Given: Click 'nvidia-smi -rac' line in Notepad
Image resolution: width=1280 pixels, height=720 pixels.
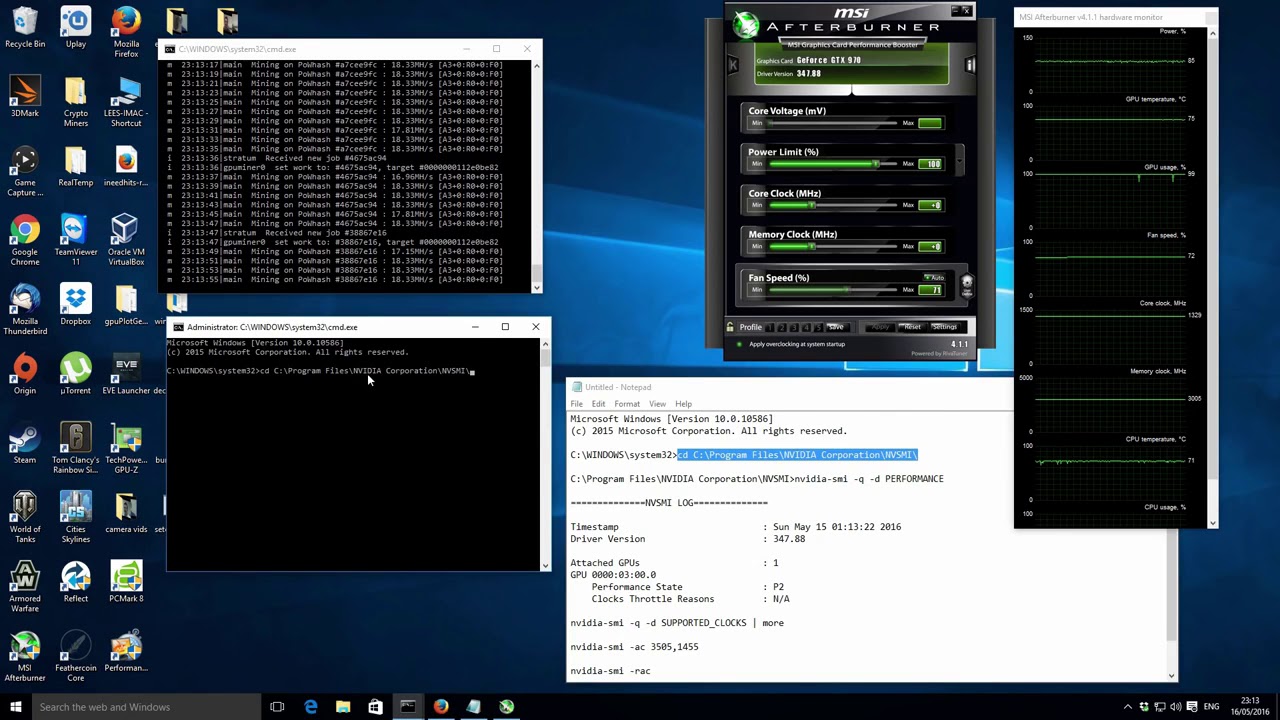Looking at the screenshot, I should point(610,671).
